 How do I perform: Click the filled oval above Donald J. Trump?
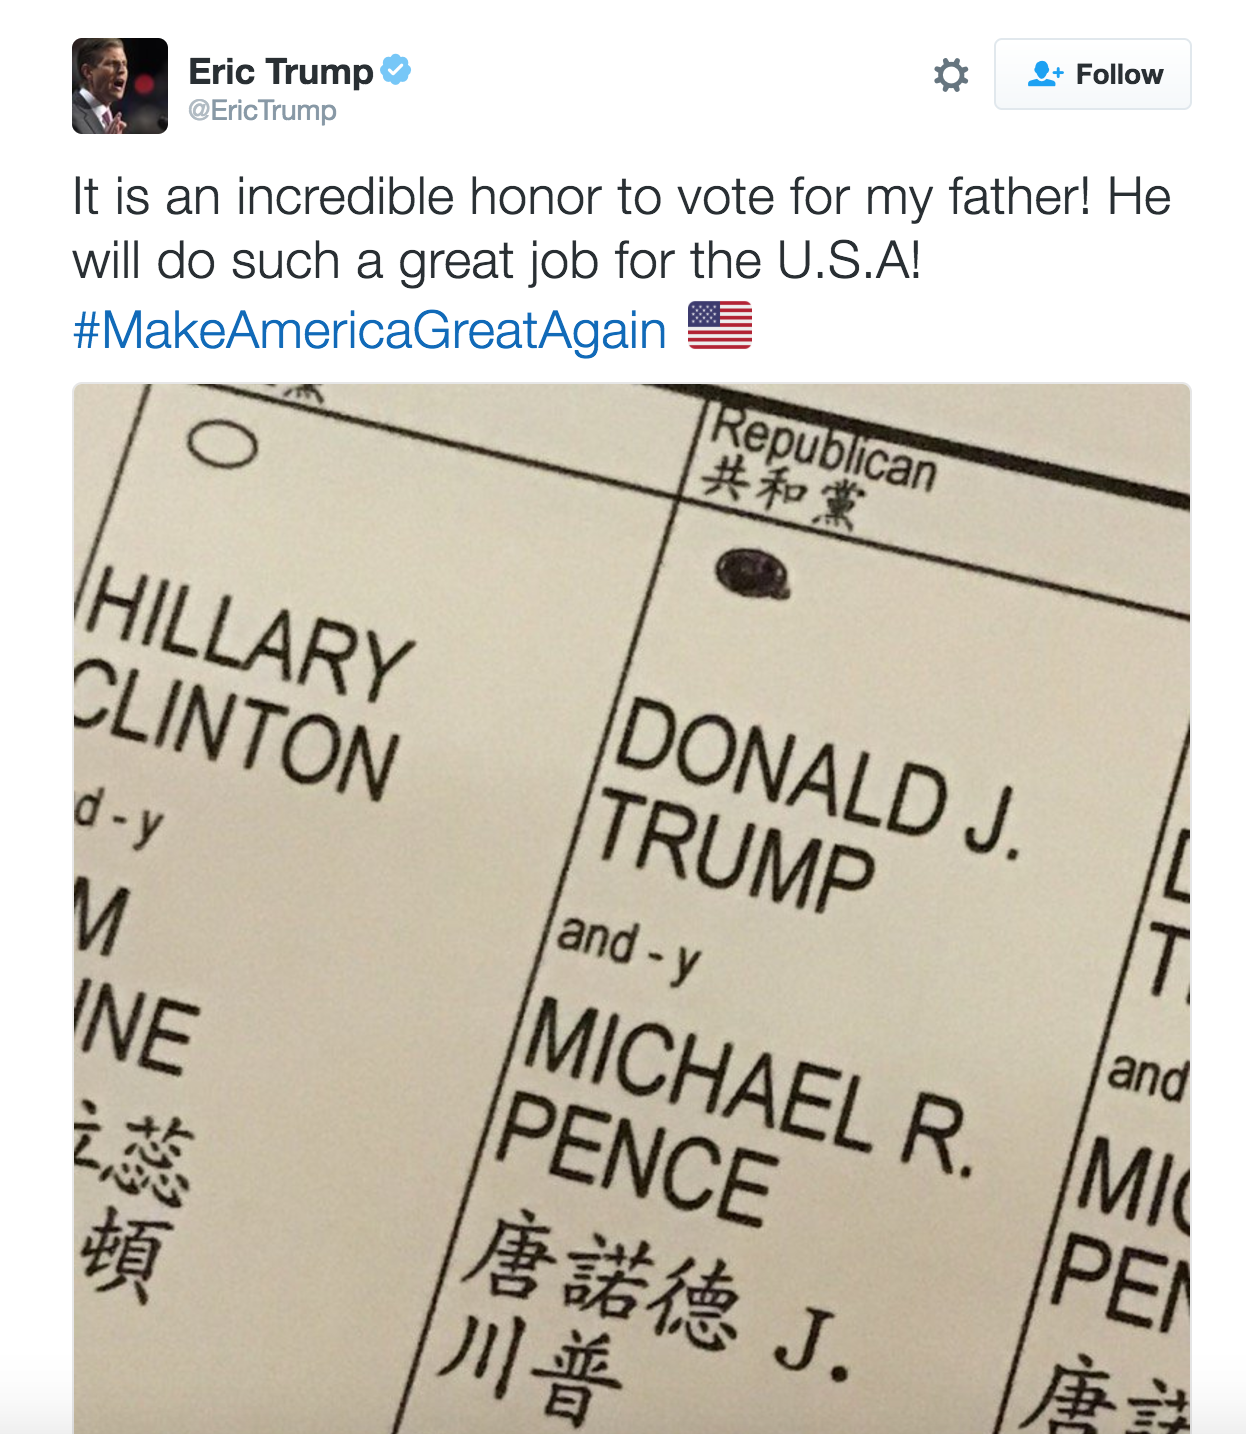[x=753, y=573]
